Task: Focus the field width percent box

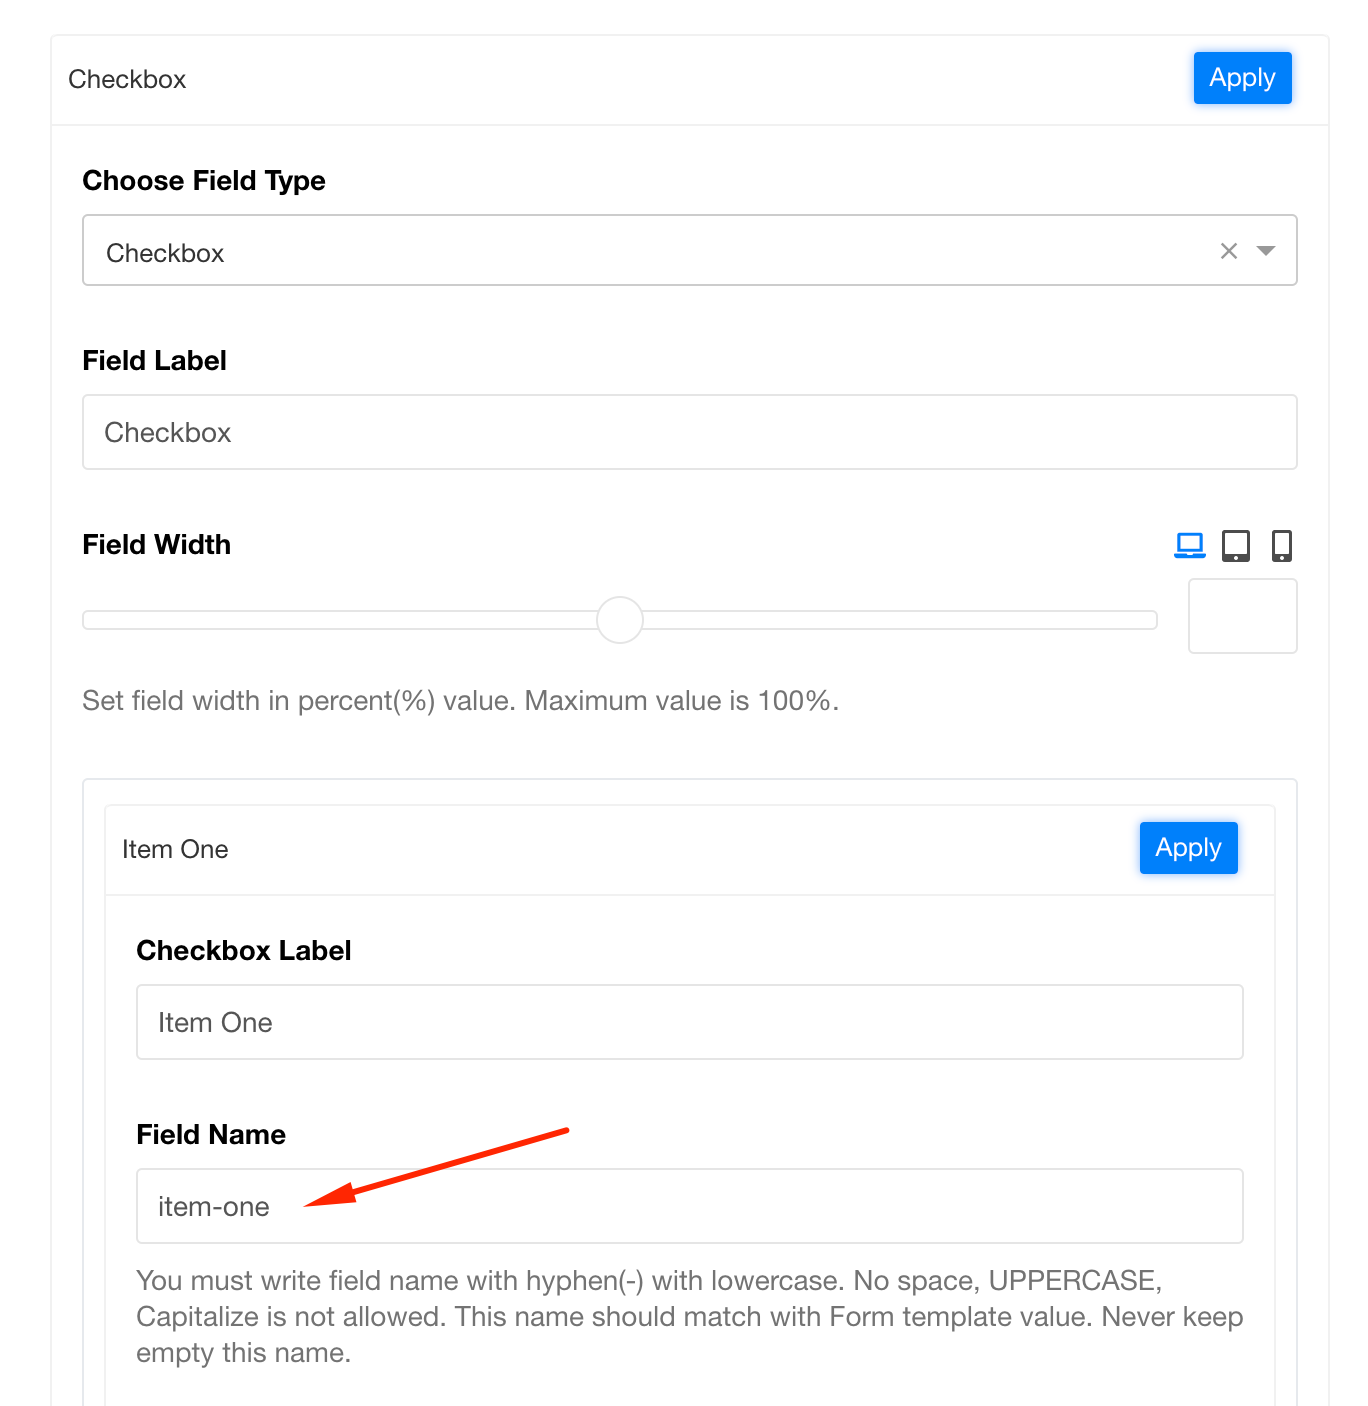Action: 1242,616
